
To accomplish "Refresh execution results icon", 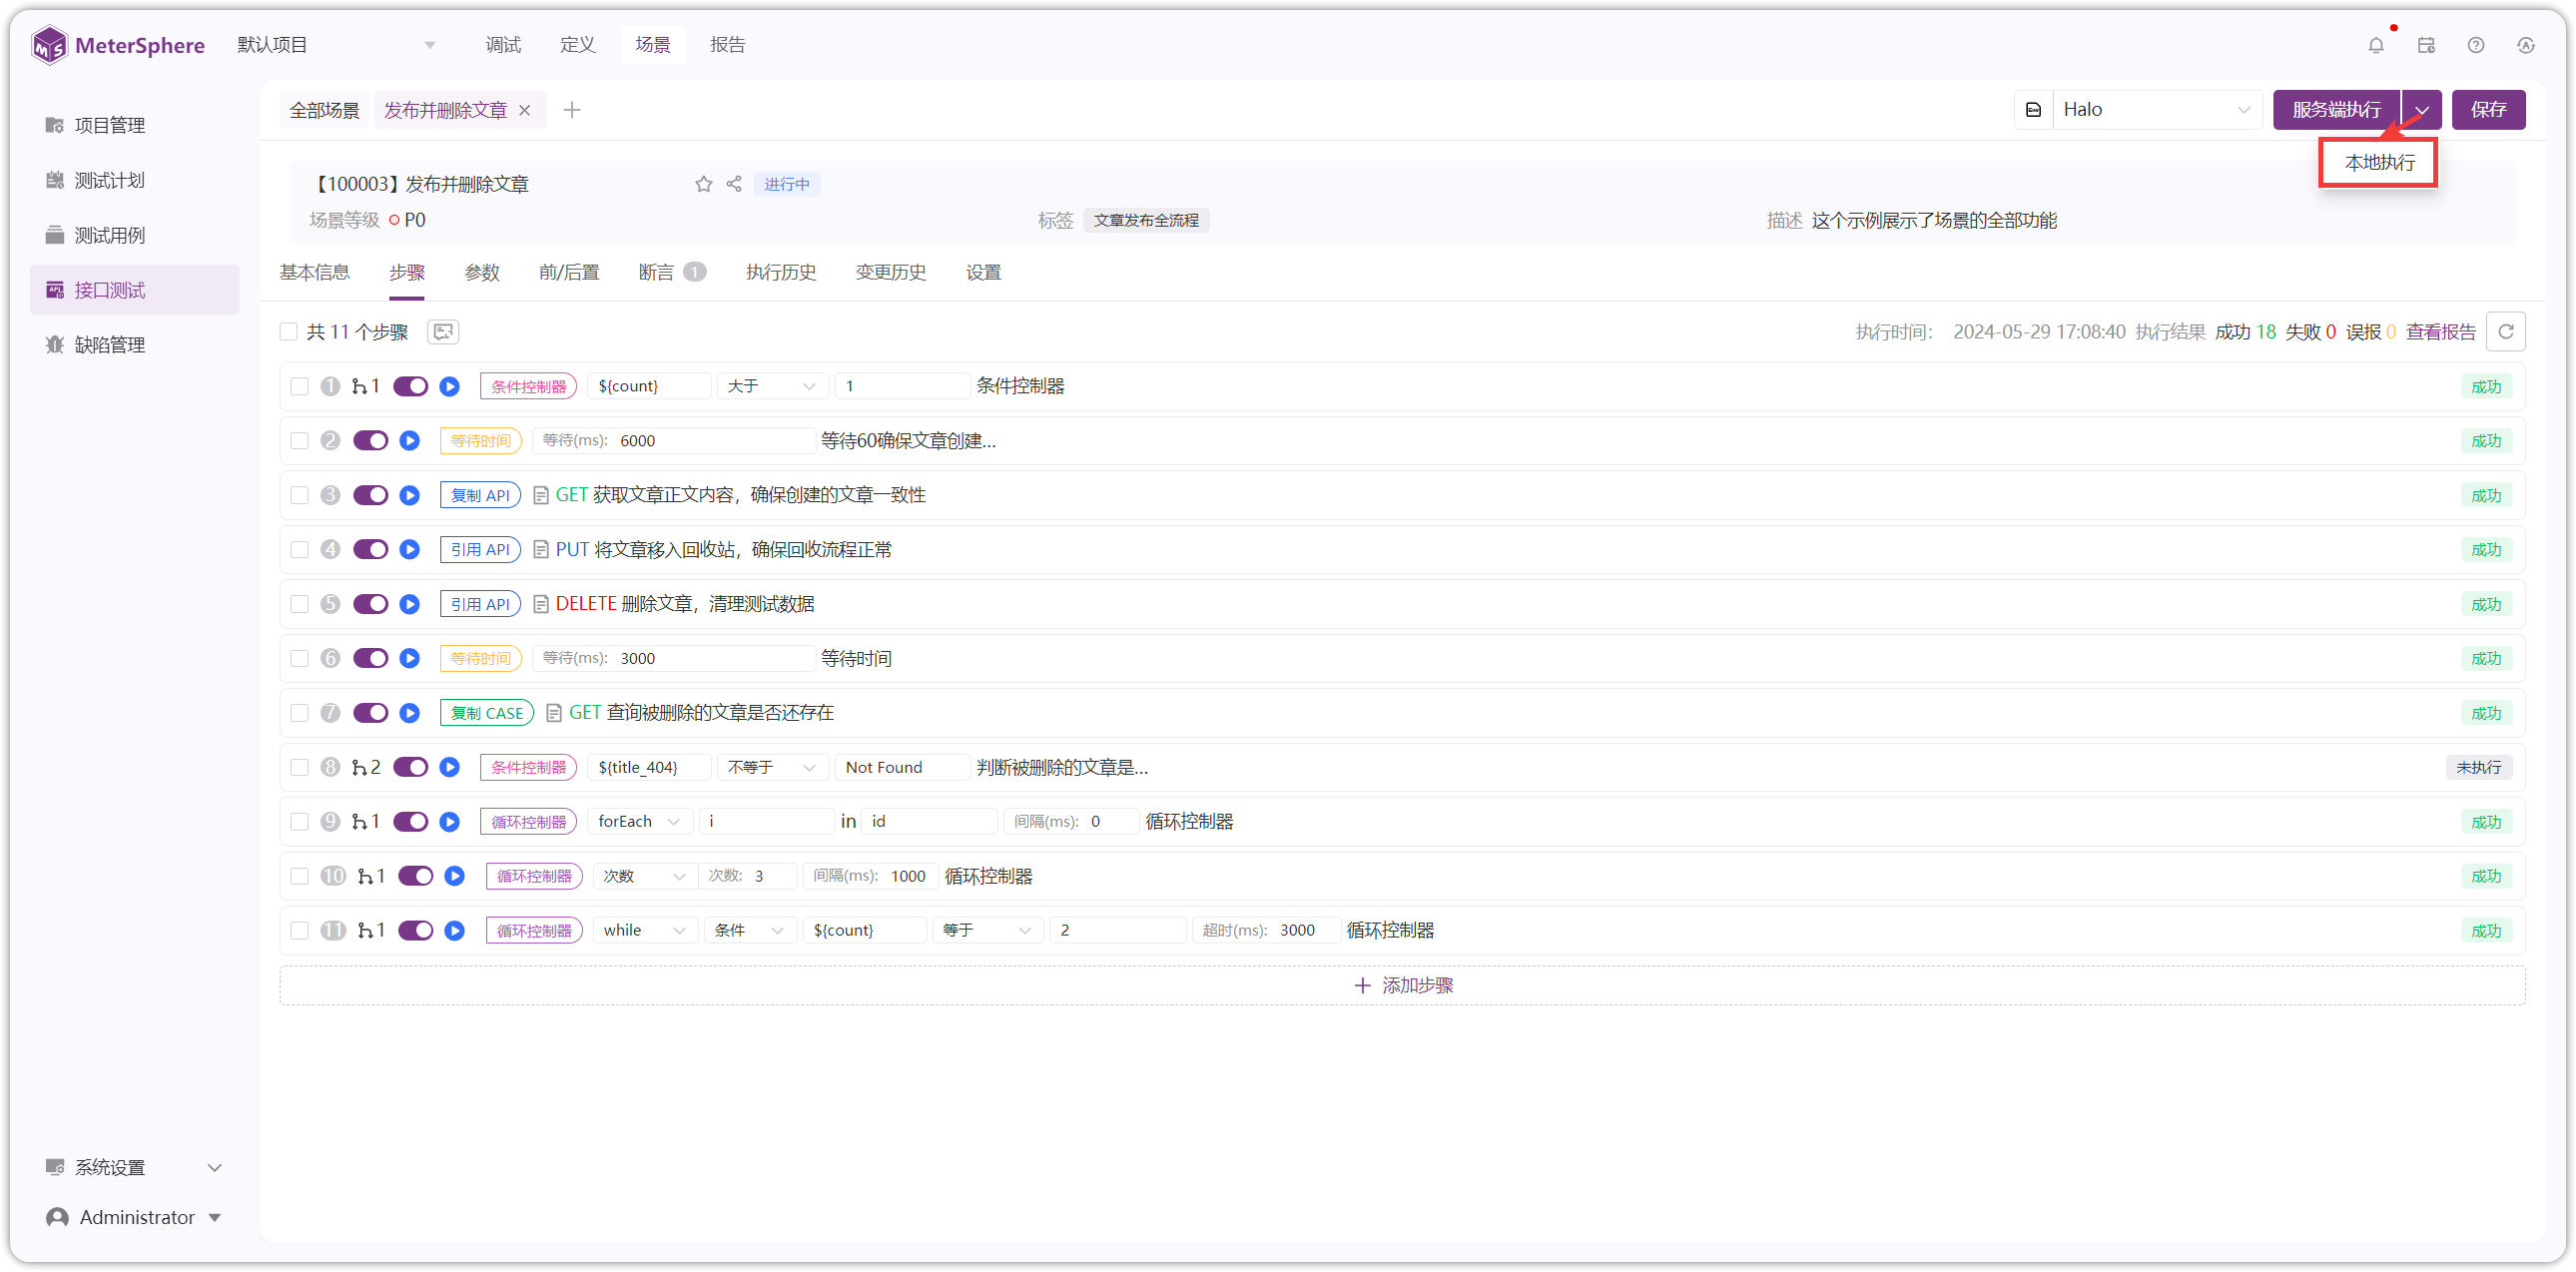I will click(2506, 332).
